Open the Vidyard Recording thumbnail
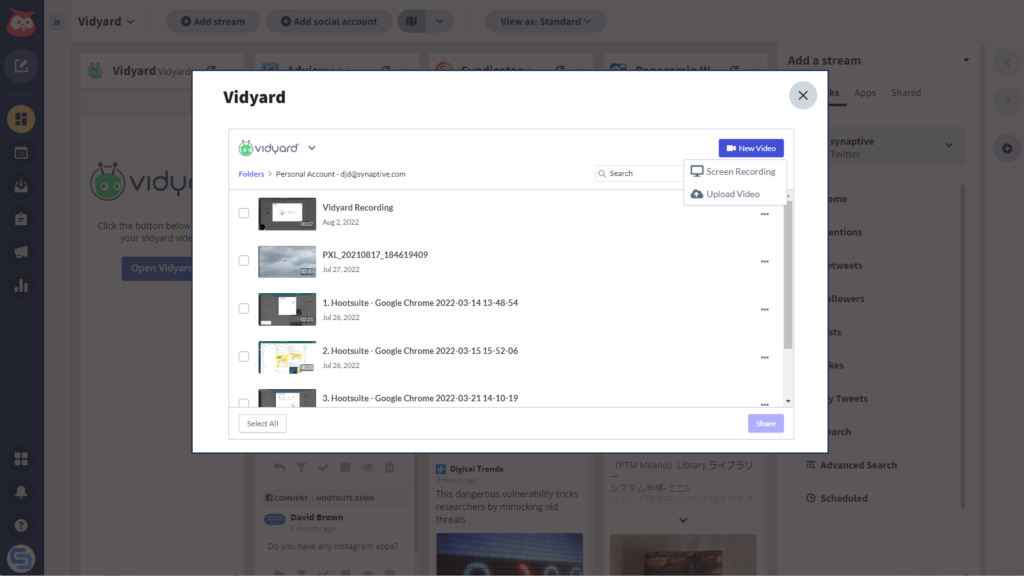The height and width of the screenshot is (576, 1024). coord(287,214)
